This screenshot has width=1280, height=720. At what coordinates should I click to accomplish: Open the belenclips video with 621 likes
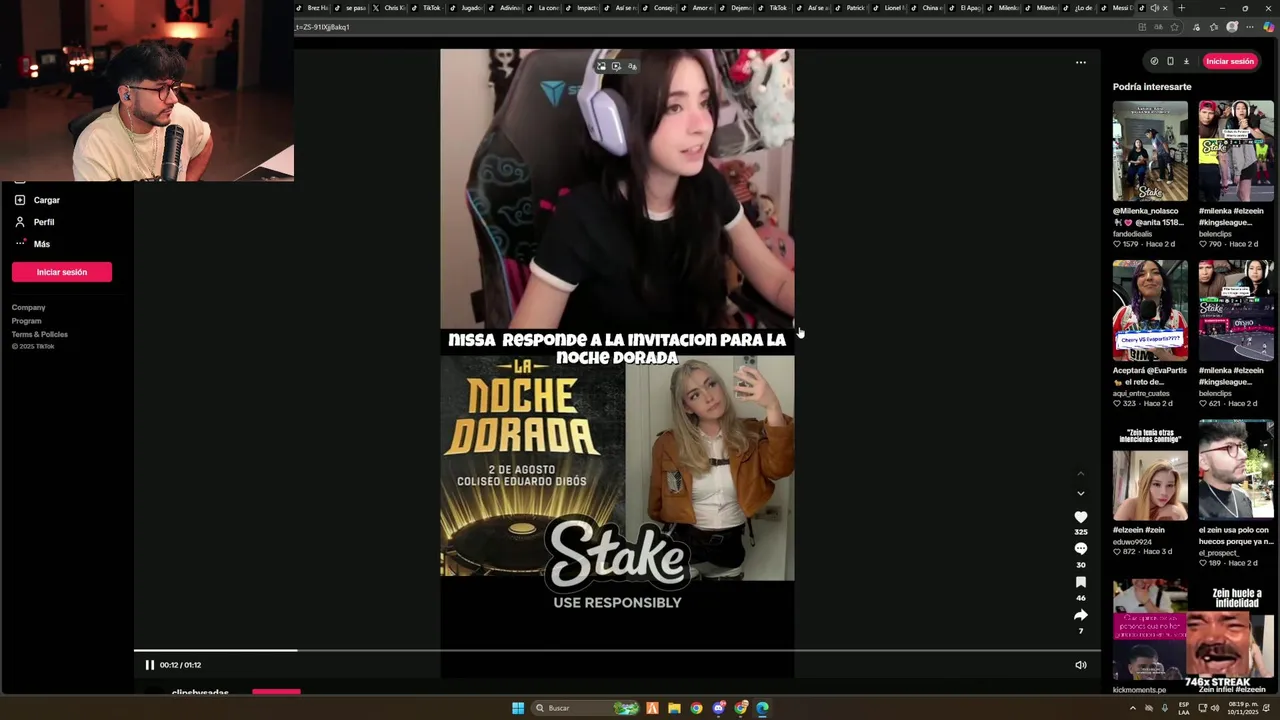click(1236, 311)
